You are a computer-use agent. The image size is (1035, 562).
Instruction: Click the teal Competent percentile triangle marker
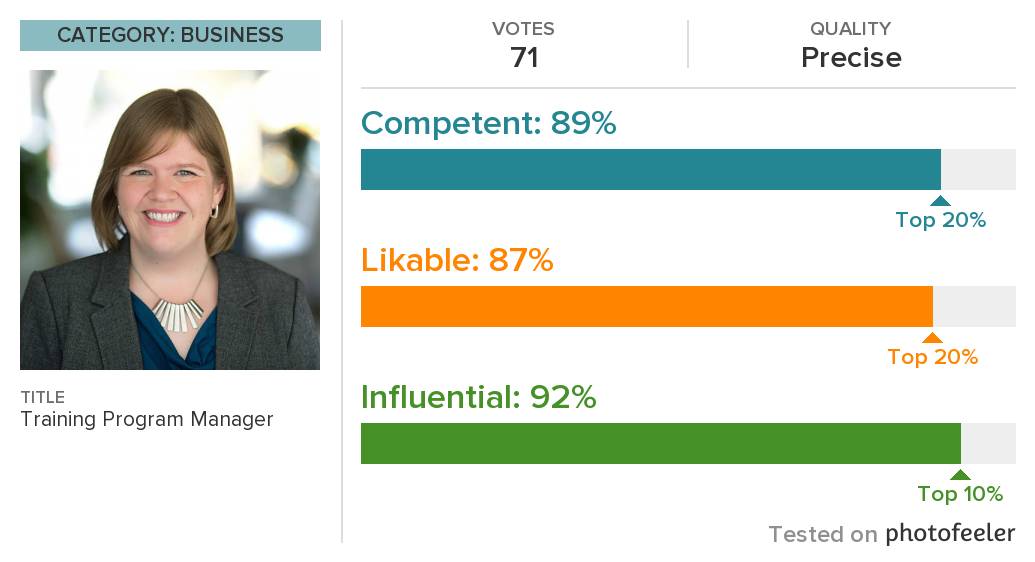tap(940, 201)
